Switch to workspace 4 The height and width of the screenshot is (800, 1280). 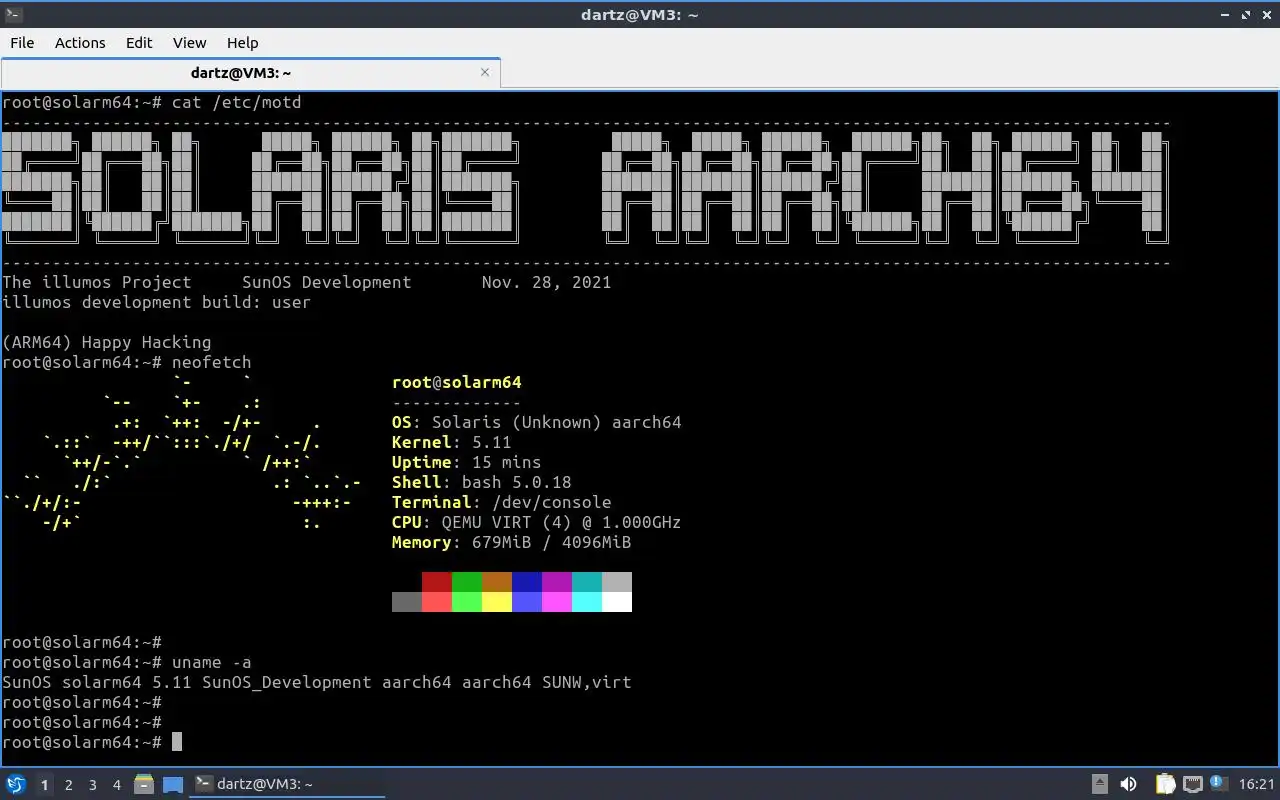click(116, 785)
